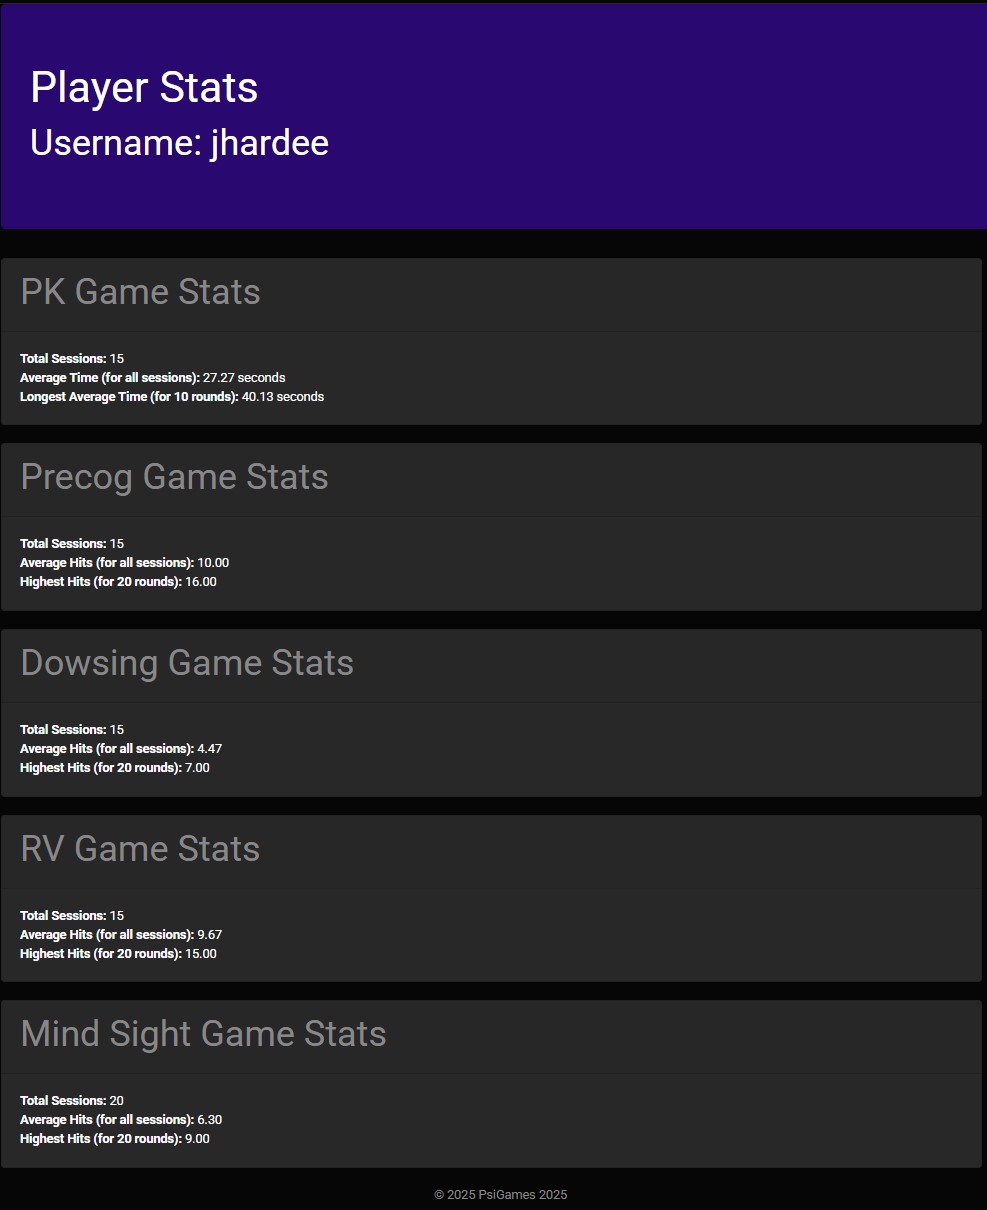987x1210 pixels.
Task: Click Mind Sight Average Hits 6.30 line
Action: [121, 1120]
